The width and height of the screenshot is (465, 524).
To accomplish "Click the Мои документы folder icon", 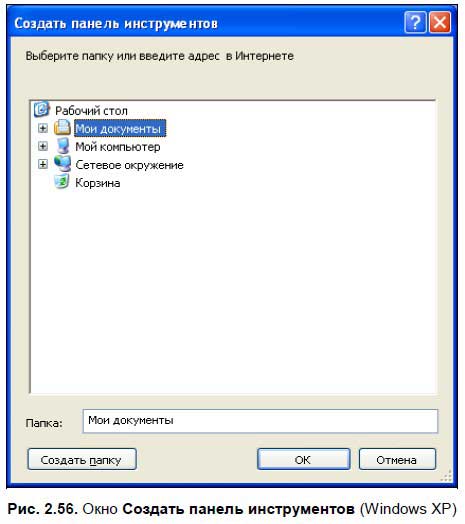I will (62, 128).
